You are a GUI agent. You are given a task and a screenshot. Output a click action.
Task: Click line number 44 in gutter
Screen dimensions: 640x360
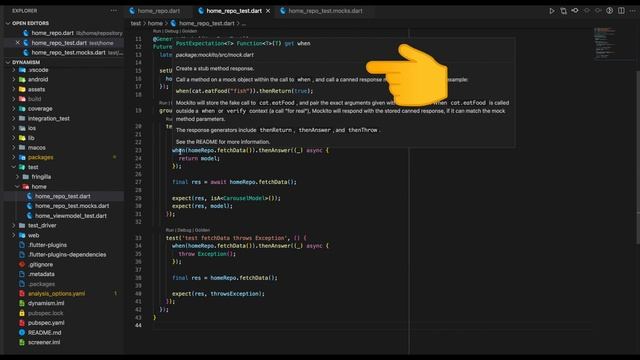click(x=138, y=325)
